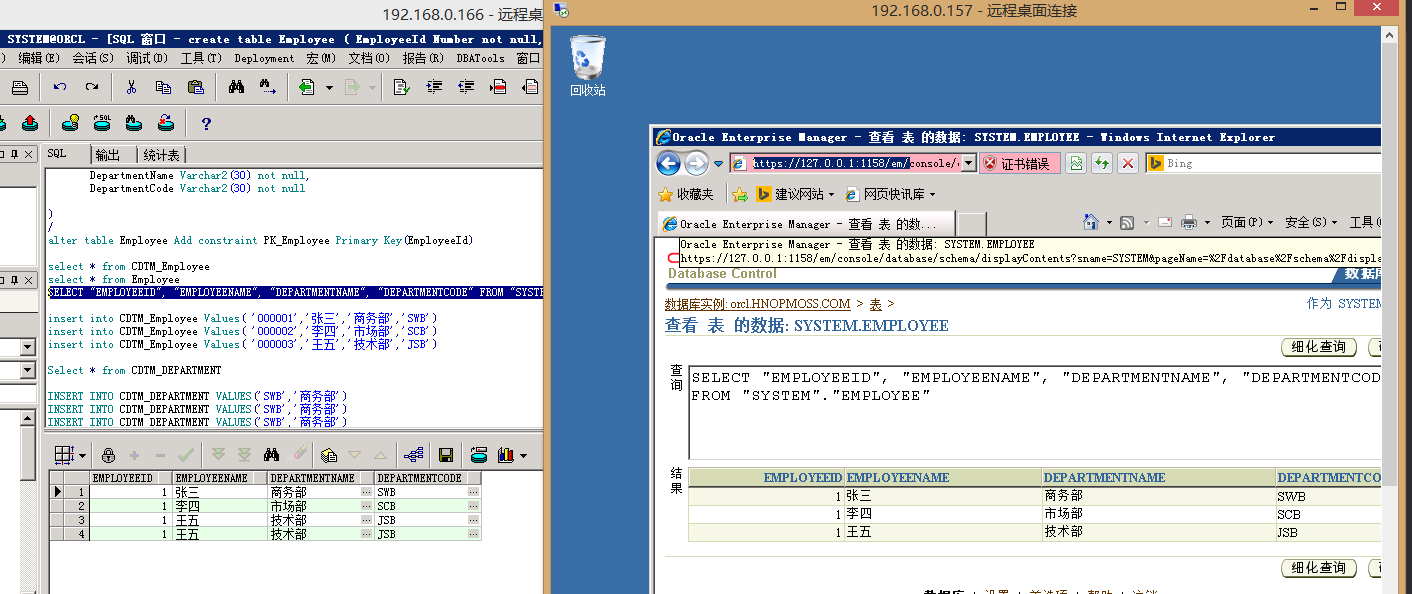The width and height of the screenshot is (1412, 594).
Task: Open the address bar URL dropdown in IE
Action: click(x=969, y=163)
